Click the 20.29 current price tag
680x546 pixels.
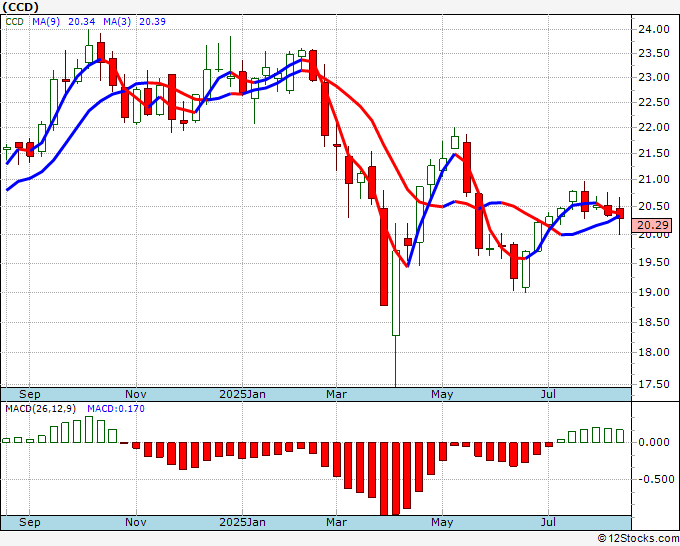coord(653,226)
